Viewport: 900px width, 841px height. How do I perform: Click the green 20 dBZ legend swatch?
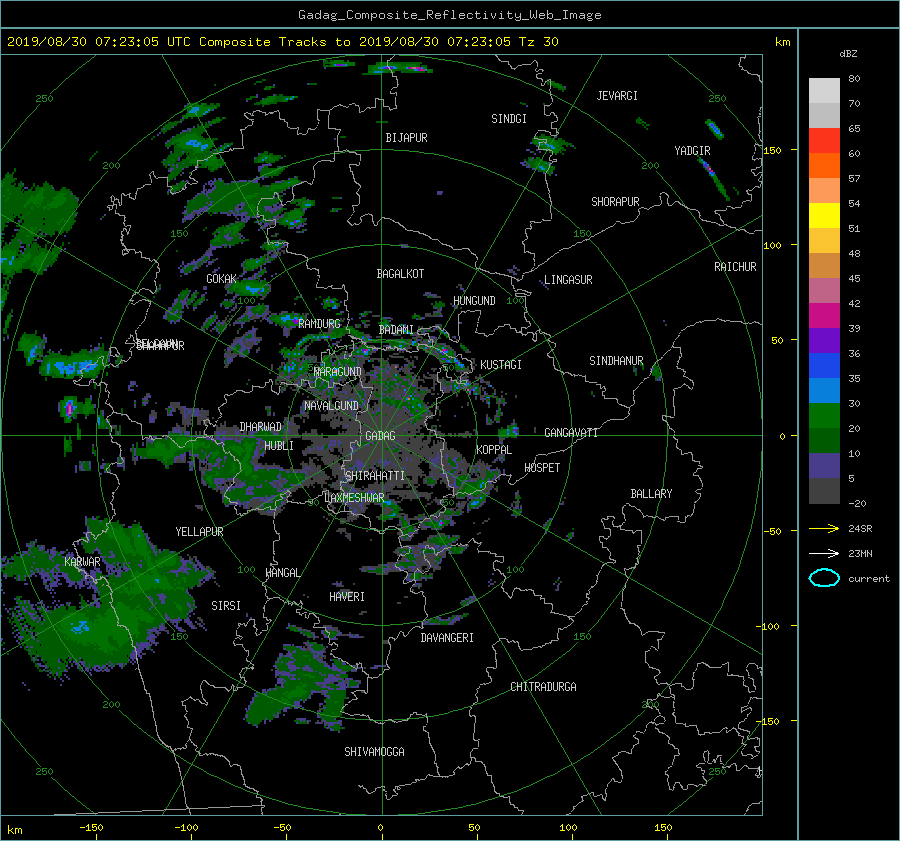coord(824,416)
